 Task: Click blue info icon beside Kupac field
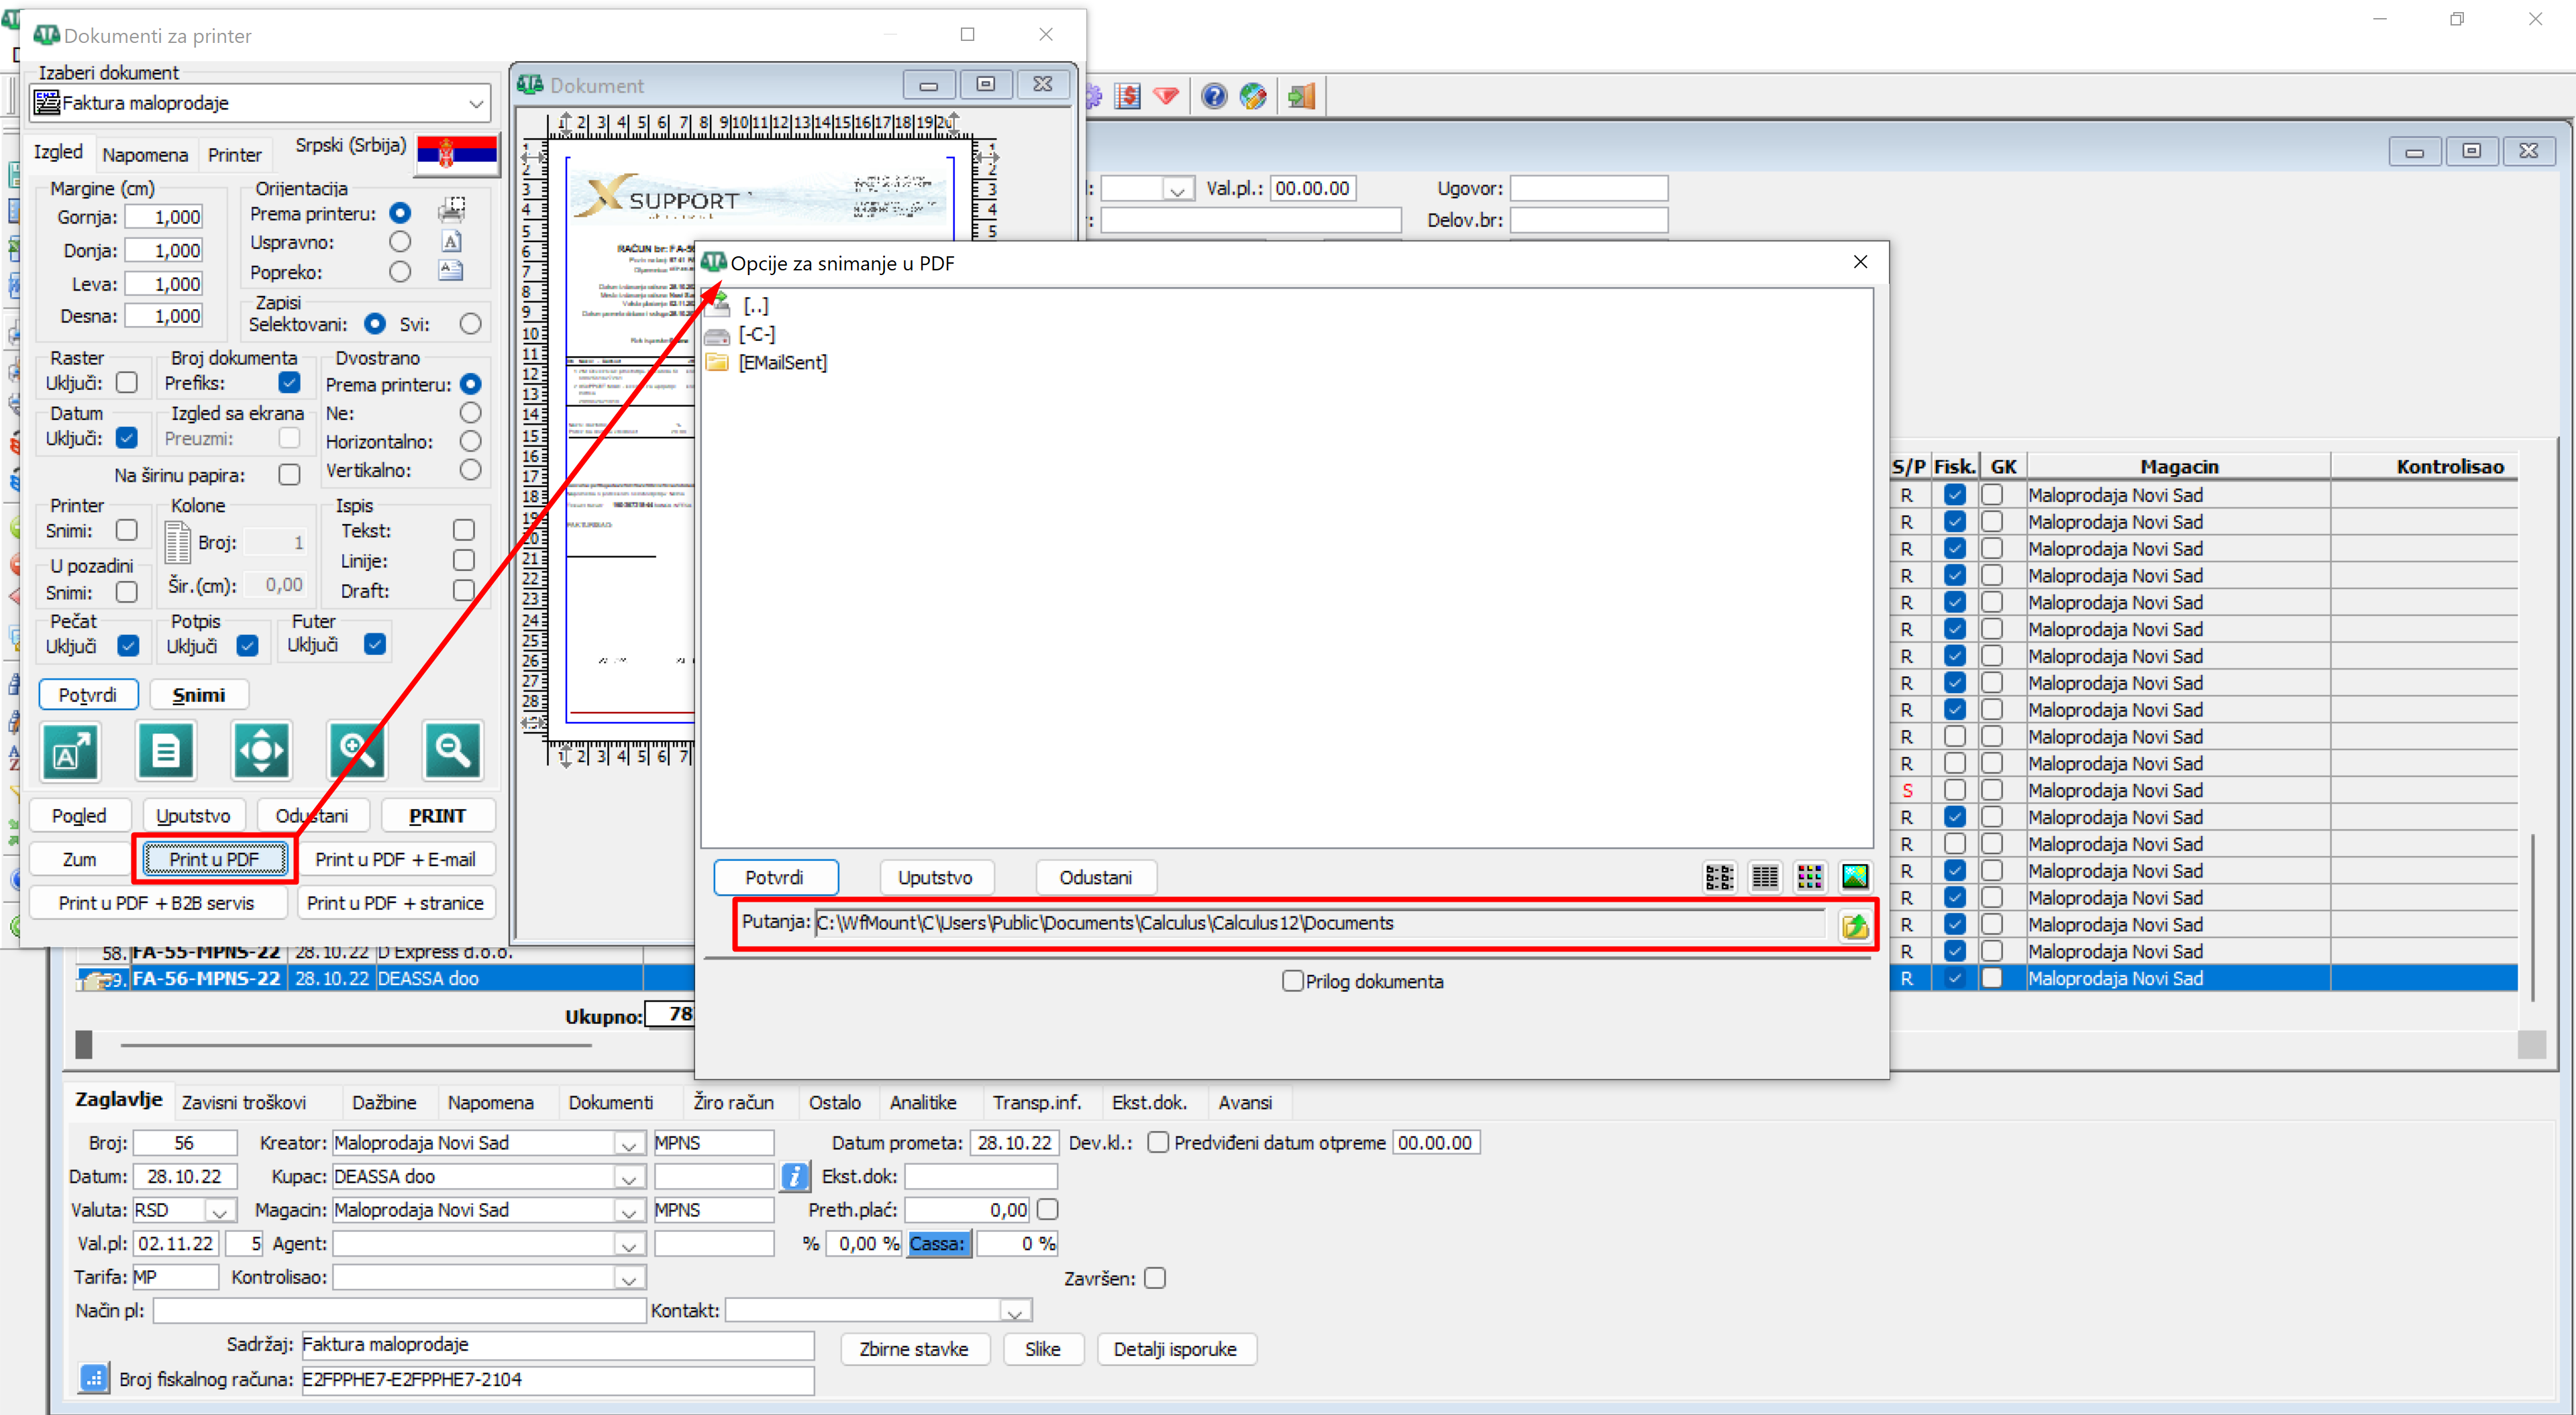coord(794,1176)
